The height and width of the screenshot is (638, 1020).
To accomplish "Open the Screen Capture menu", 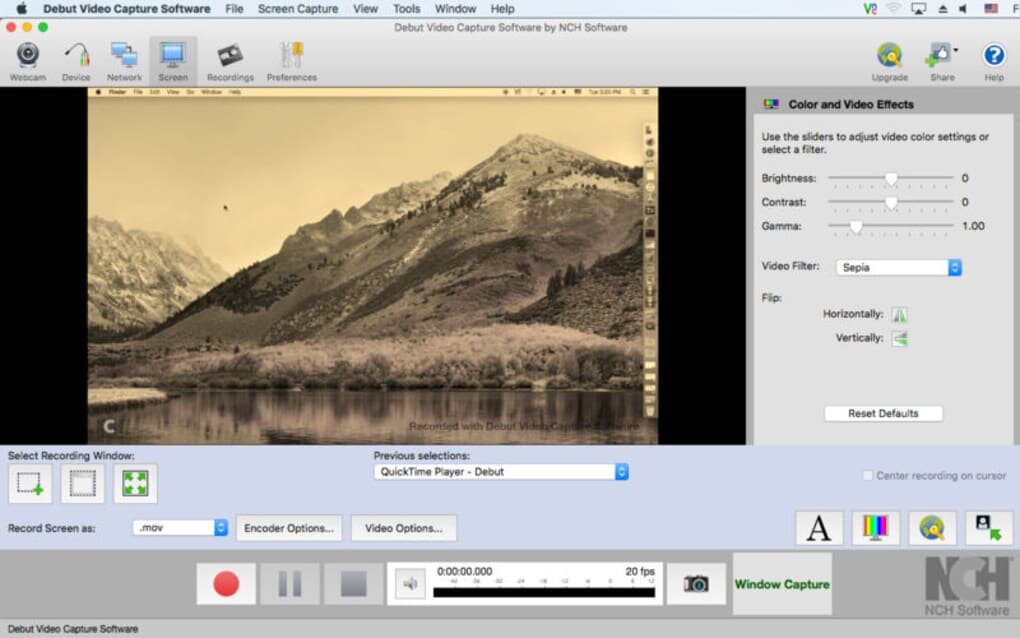I will tap(297, 8).
